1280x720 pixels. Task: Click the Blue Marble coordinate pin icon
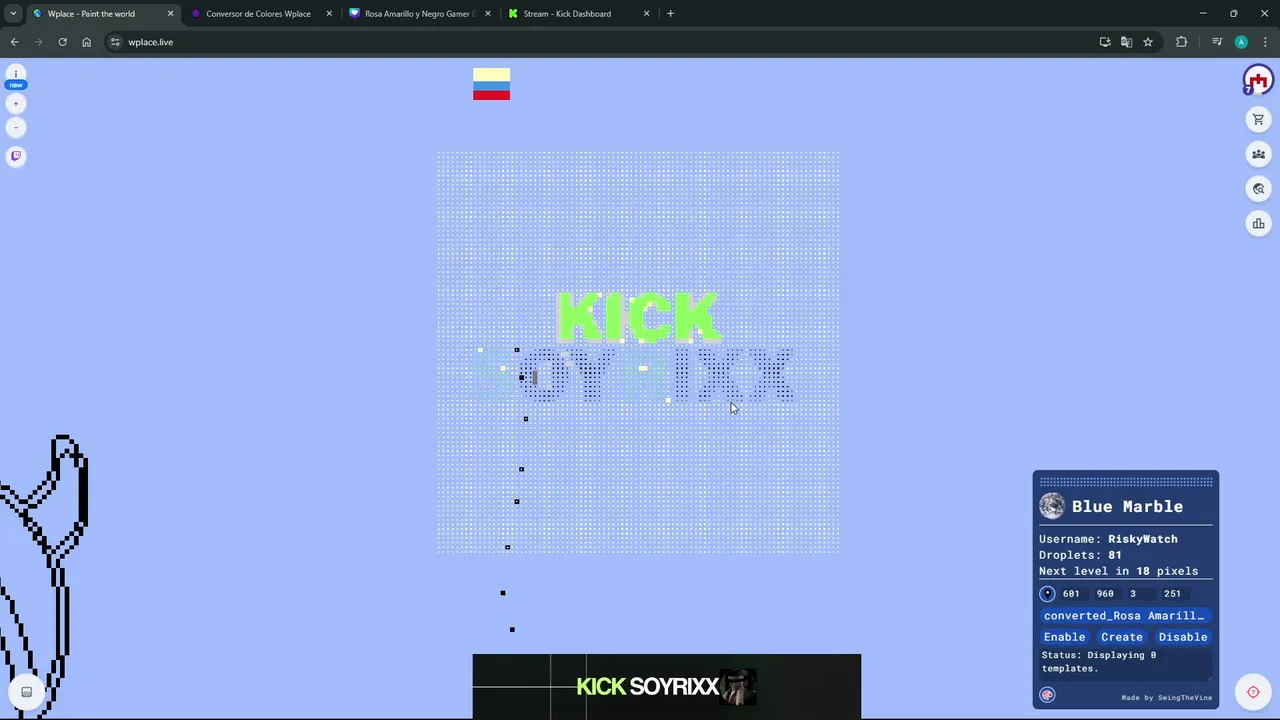pos(1048,593)
